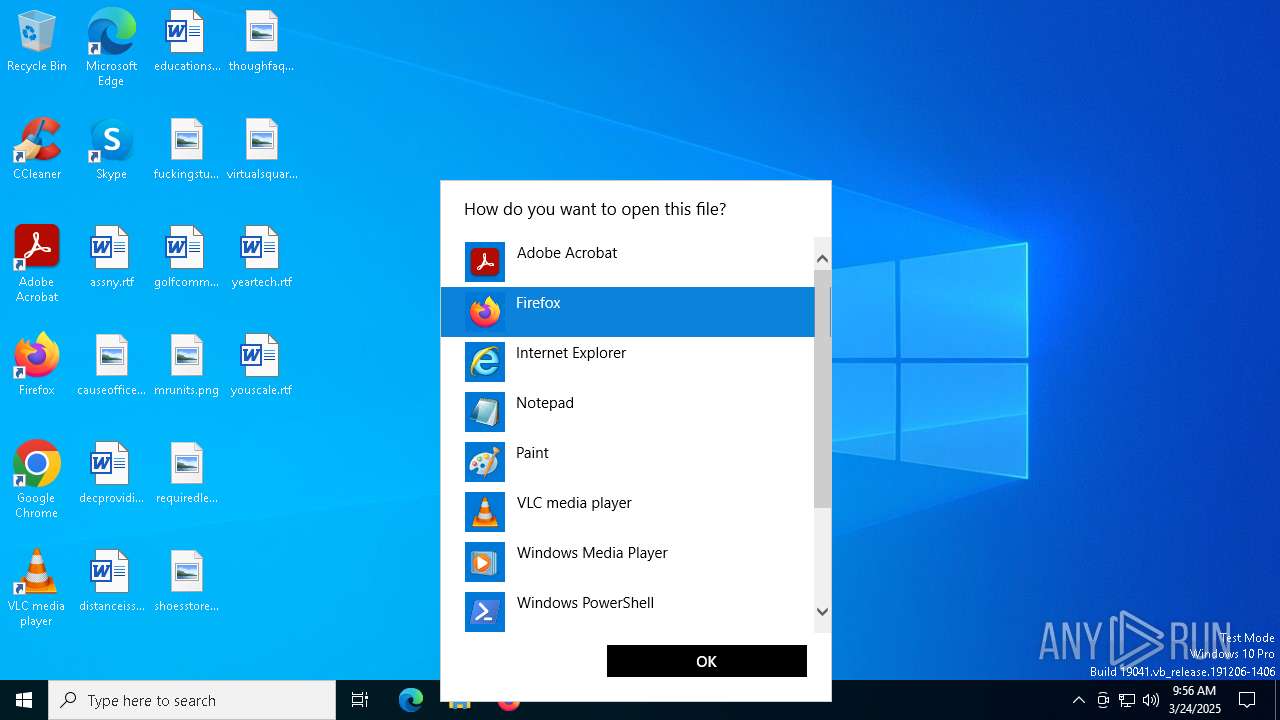Open Microsoft Edge from the taskbar
This screenshot has width=1280, height=720.
tap(411, 700)
